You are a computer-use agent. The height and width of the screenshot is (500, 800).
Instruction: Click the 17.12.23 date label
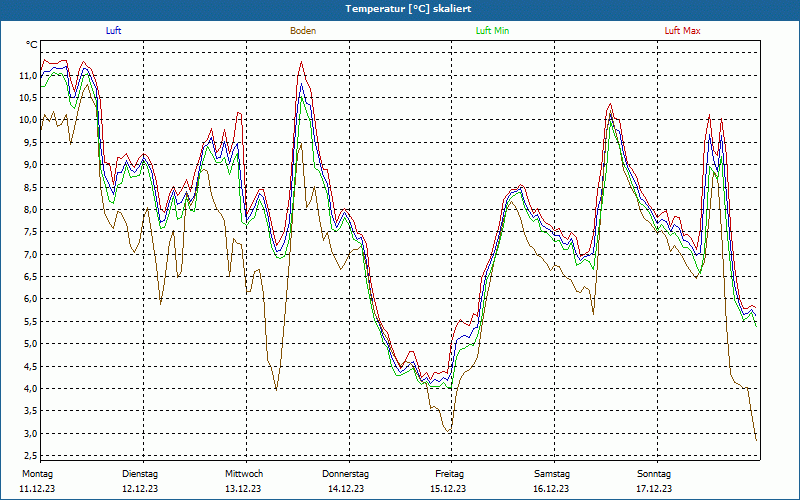click(654, 489)
